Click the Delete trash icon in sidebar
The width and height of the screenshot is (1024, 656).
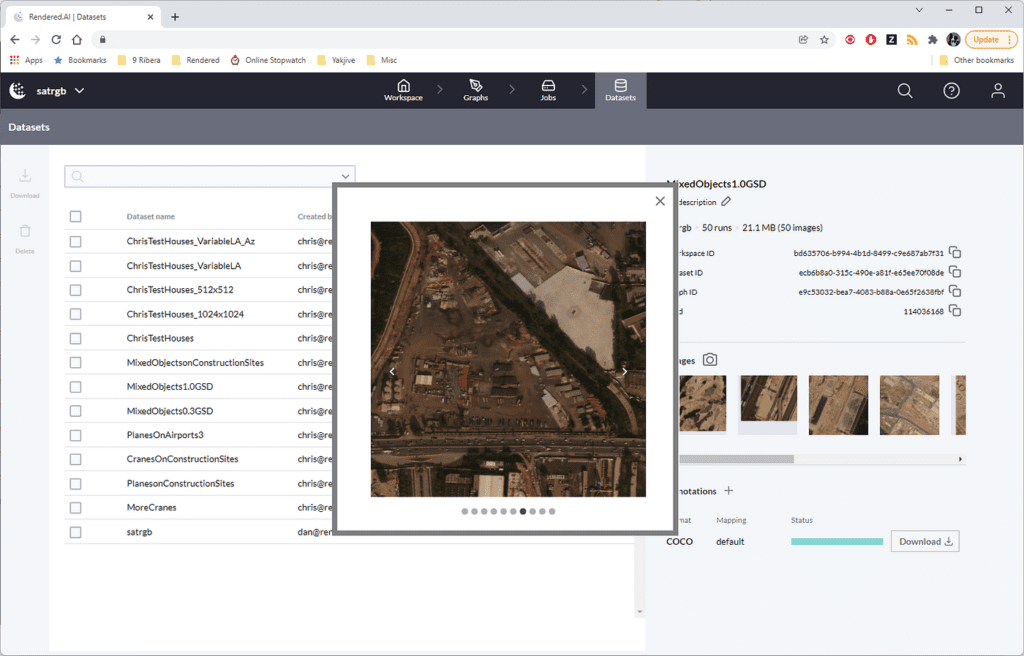coord(25,238)
